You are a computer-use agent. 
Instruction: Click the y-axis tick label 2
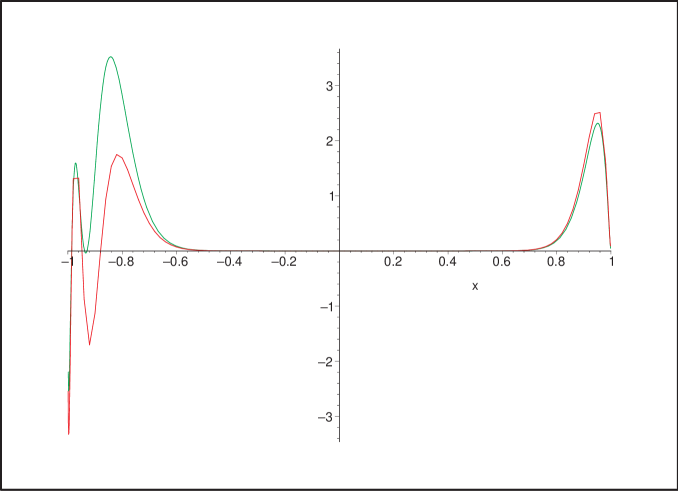click(328, 141)
